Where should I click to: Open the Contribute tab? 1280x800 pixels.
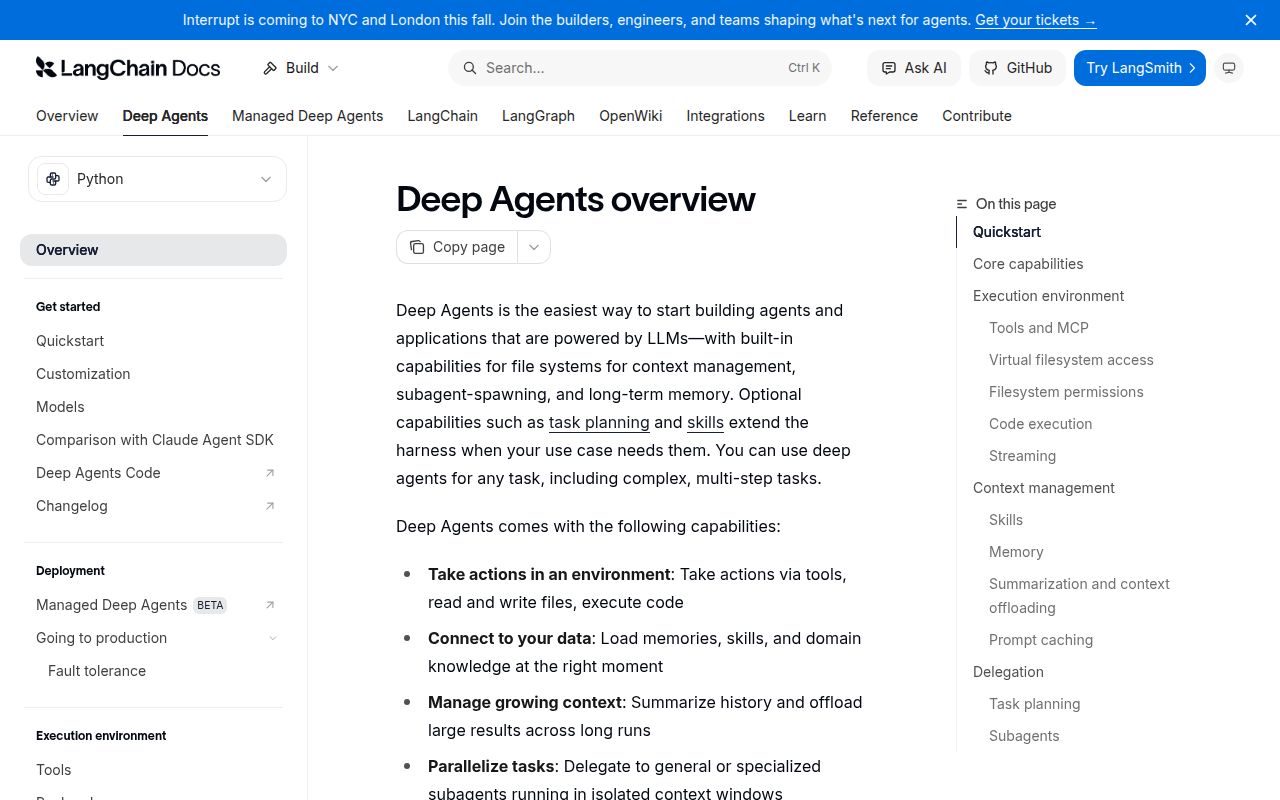point(977,116)
